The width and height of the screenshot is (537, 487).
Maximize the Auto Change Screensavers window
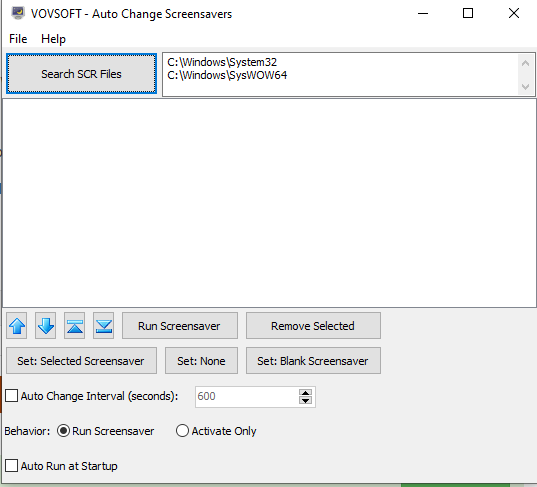468,13
